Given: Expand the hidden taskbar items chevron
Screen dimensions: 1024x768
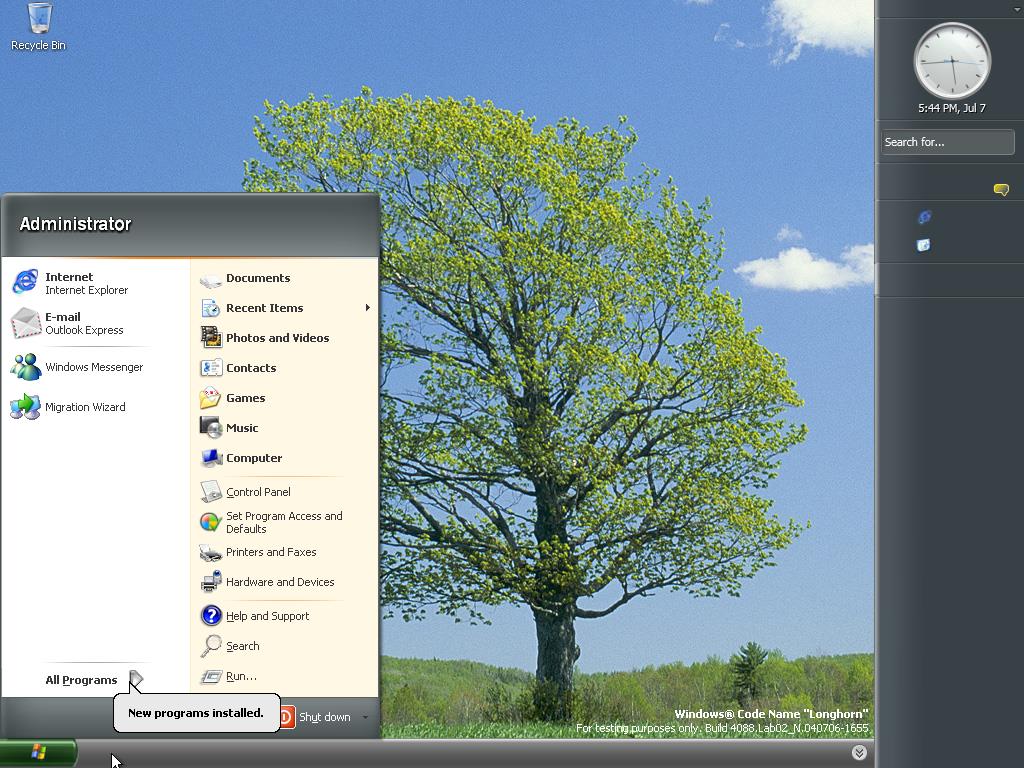Looking at the screenshot, I should coord(859,752).
